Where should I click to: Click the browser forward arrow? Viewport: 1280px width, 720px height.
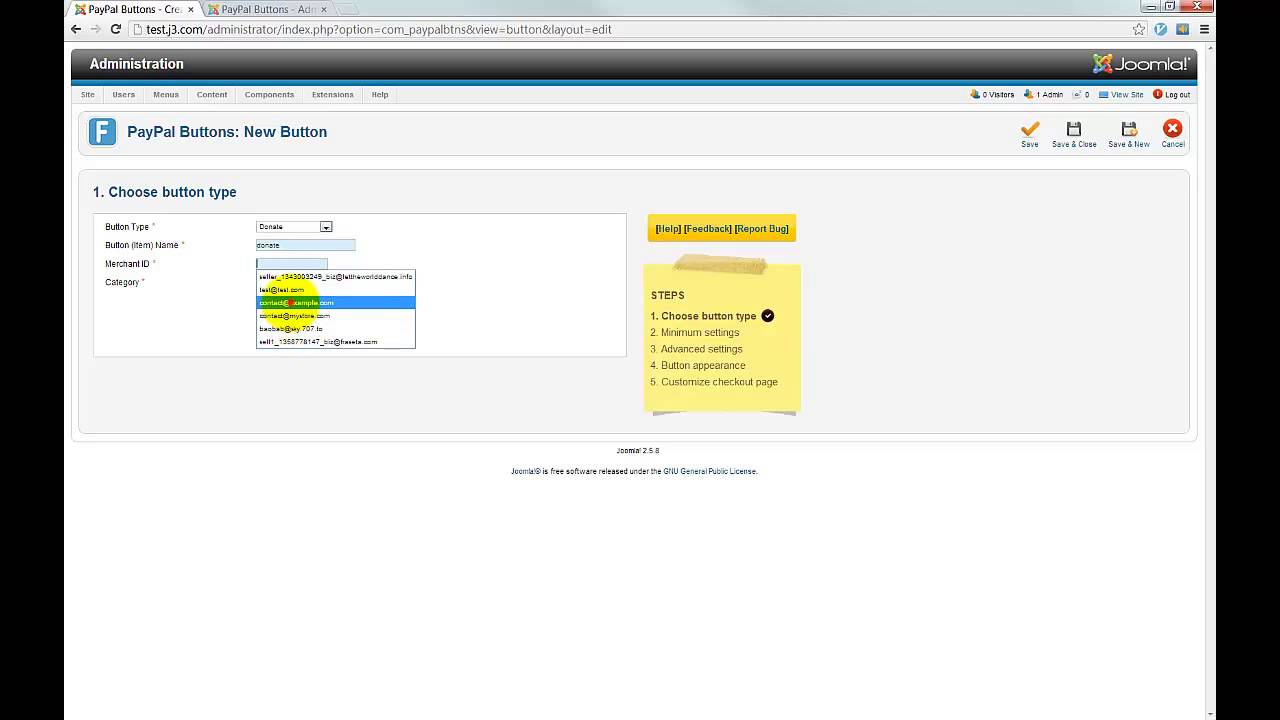[96, 29]
